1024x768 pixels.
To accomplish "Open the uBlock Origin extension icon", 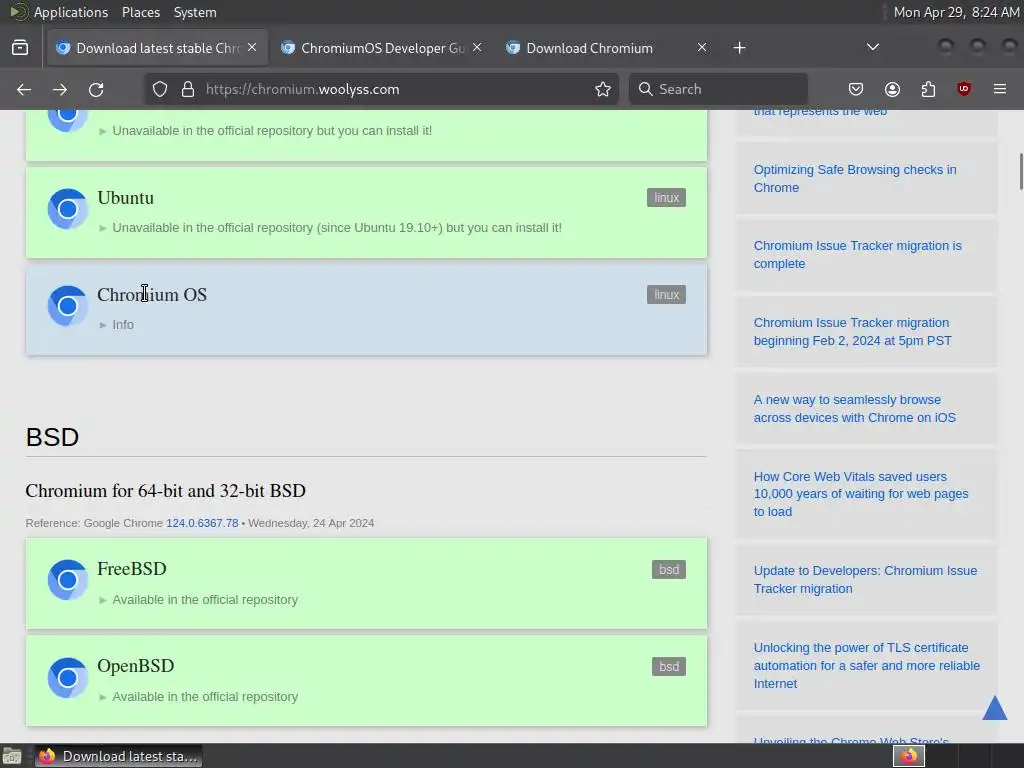I will (964, 89).
